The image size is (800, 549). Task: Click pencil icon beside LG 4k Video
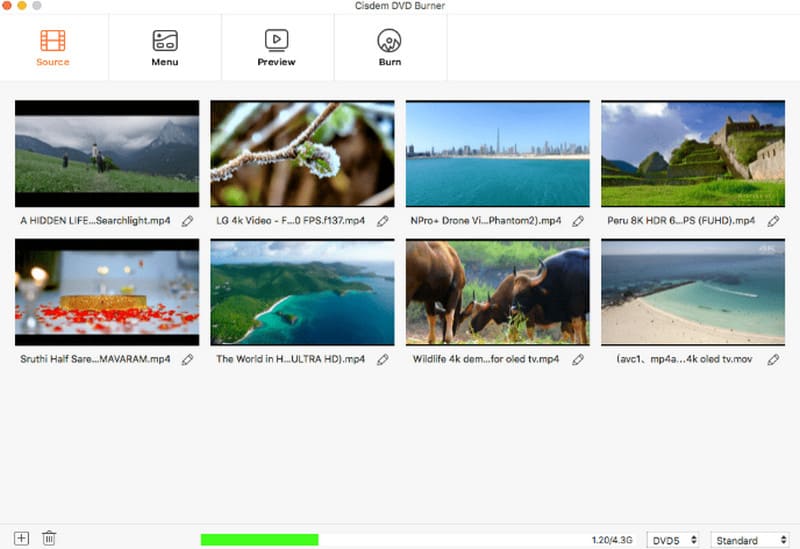383,221
